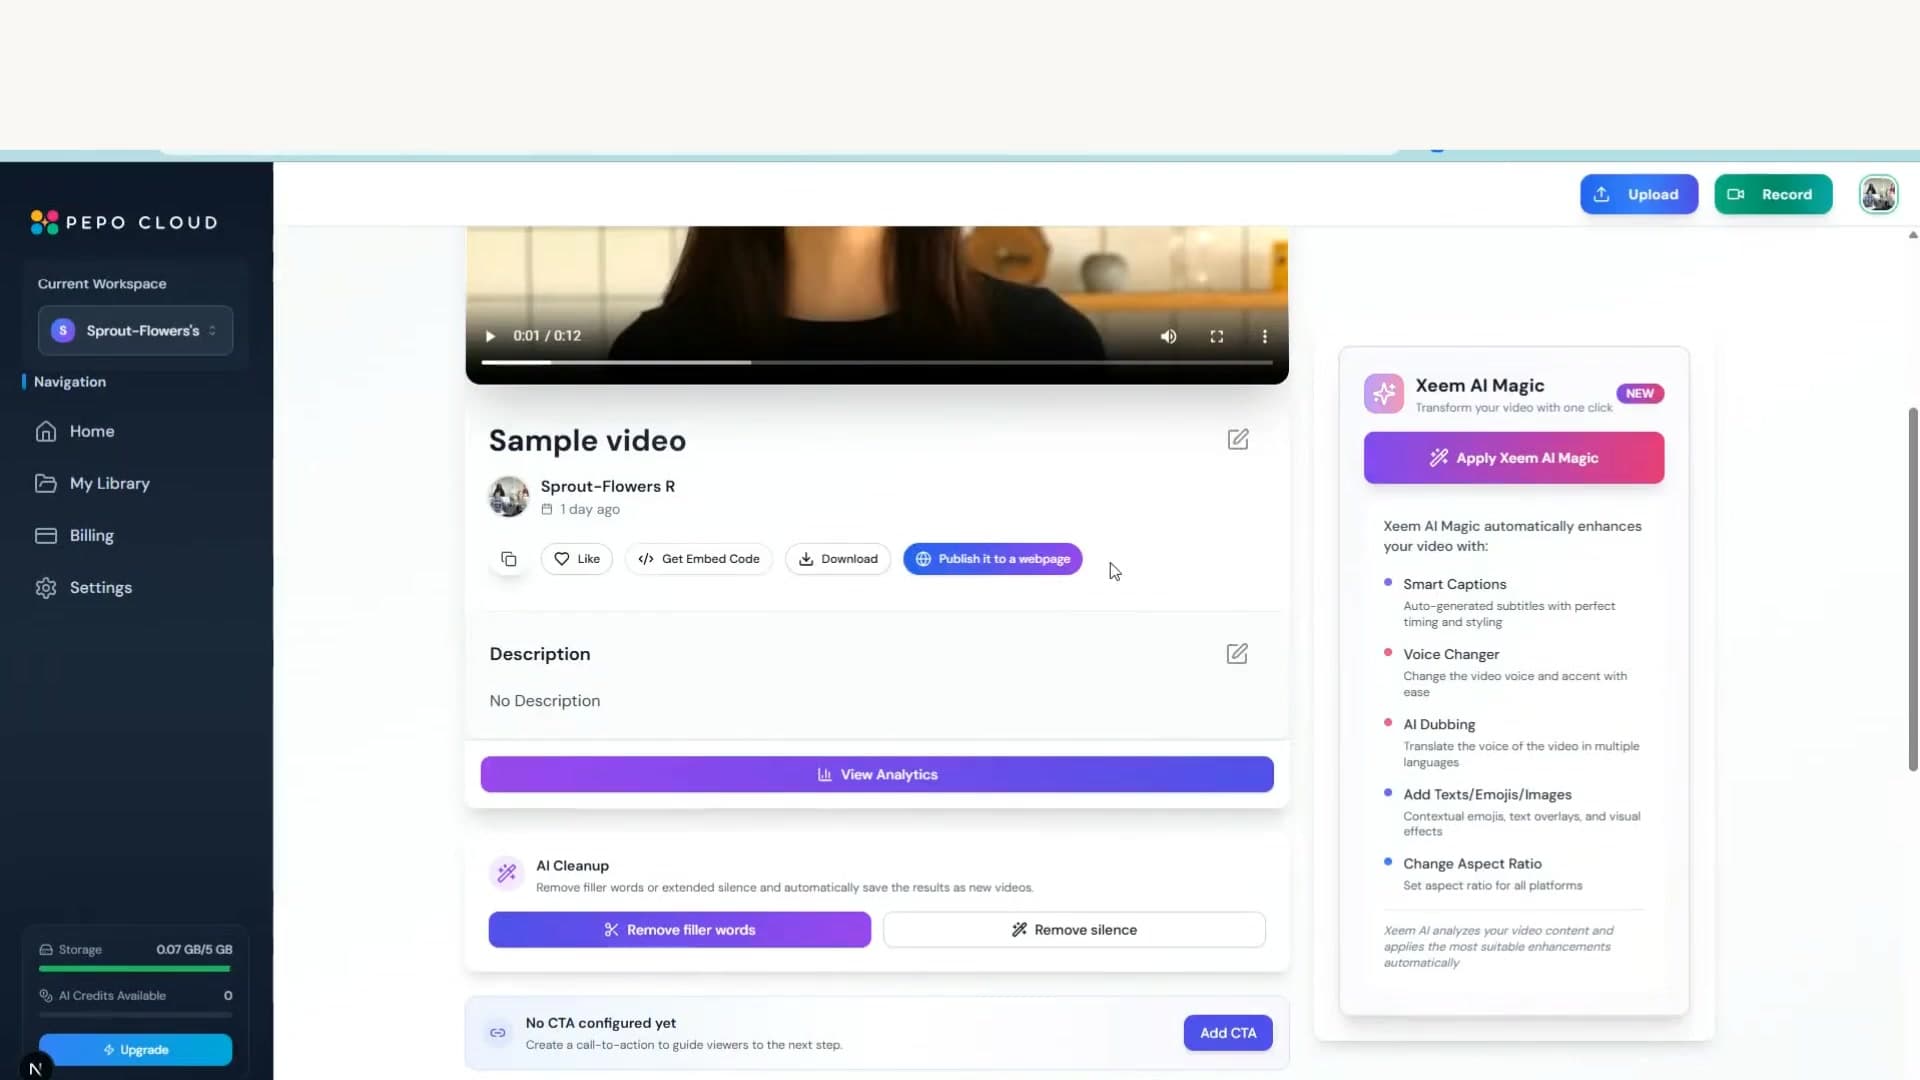This screenshot has width=1920, height=1080.
Task: Open View Analytics
Action: 877,774
